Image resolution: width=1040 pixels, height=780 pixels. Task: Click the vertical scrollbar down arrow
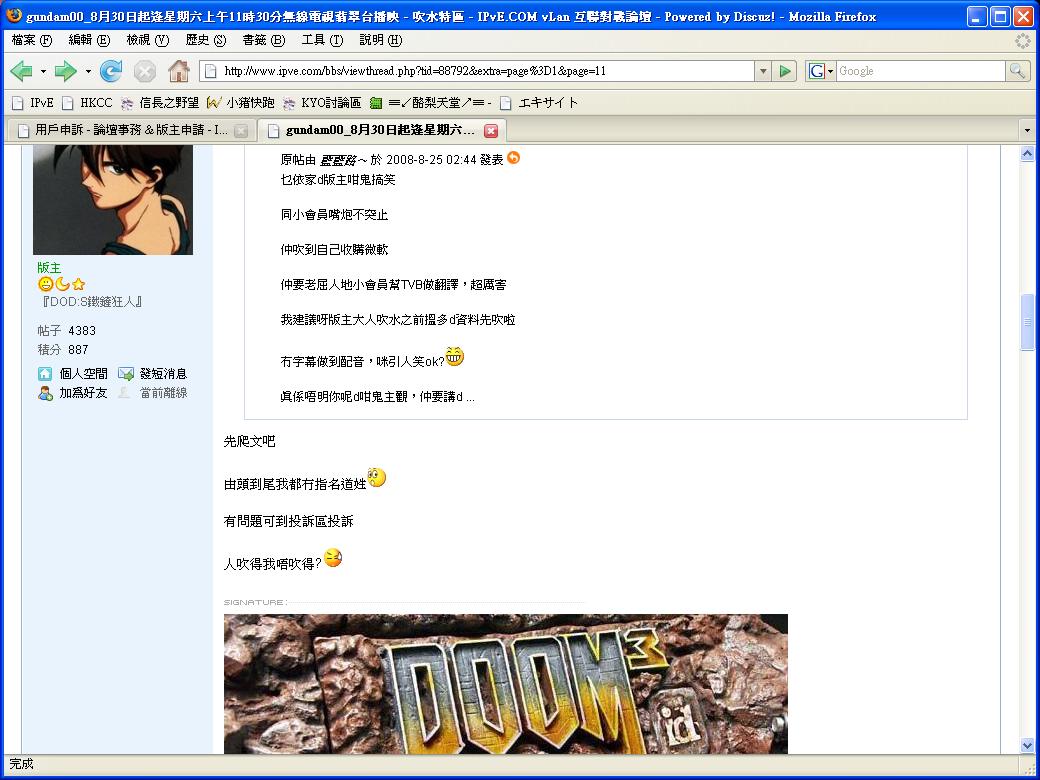pyautogui.click(x=1027, y=745)
